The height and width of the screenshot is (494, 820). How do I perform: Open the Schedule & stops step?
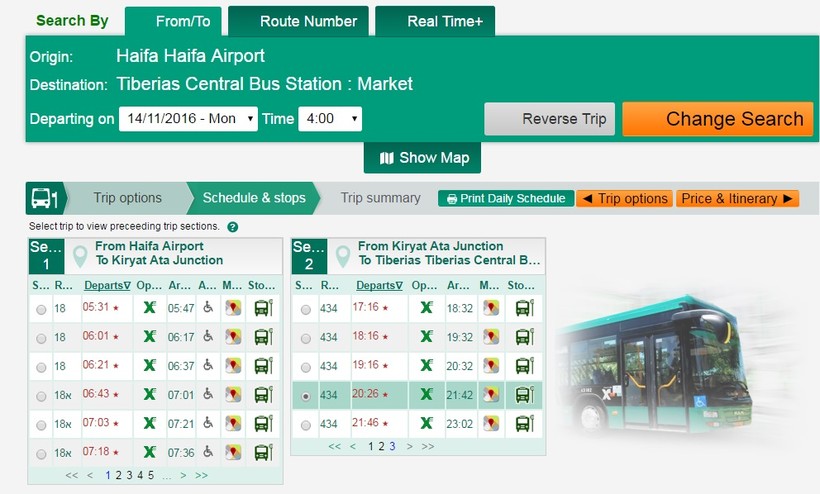point(254,198)
